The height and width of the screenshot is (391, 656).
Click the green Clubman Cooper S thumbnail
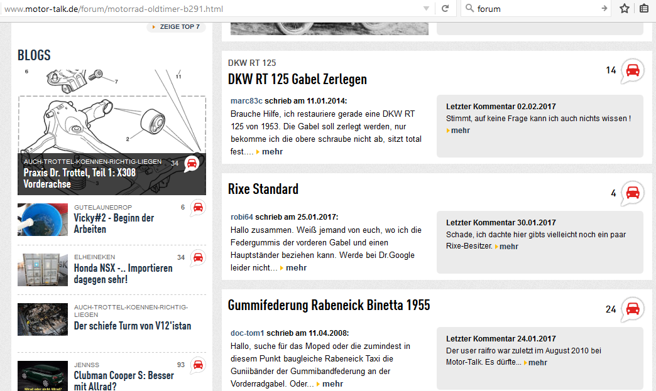43,376
